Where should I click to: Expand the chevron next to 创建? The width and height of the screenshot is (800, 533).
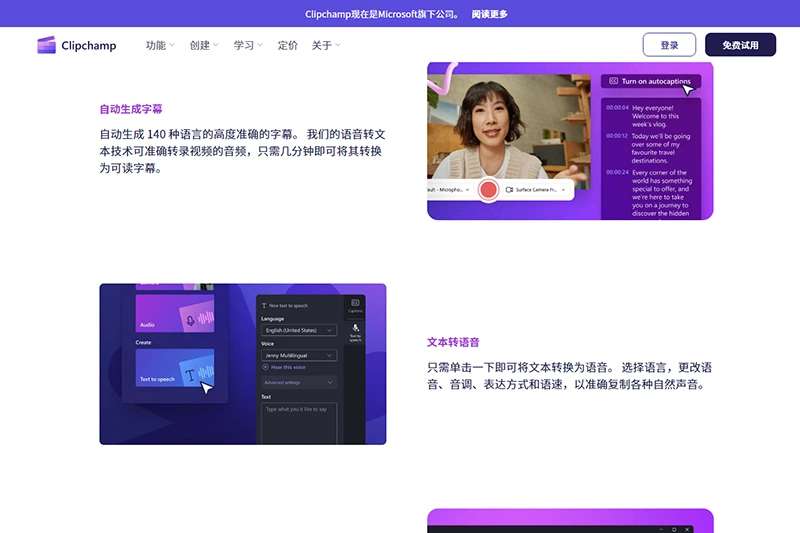click(216, 45)
